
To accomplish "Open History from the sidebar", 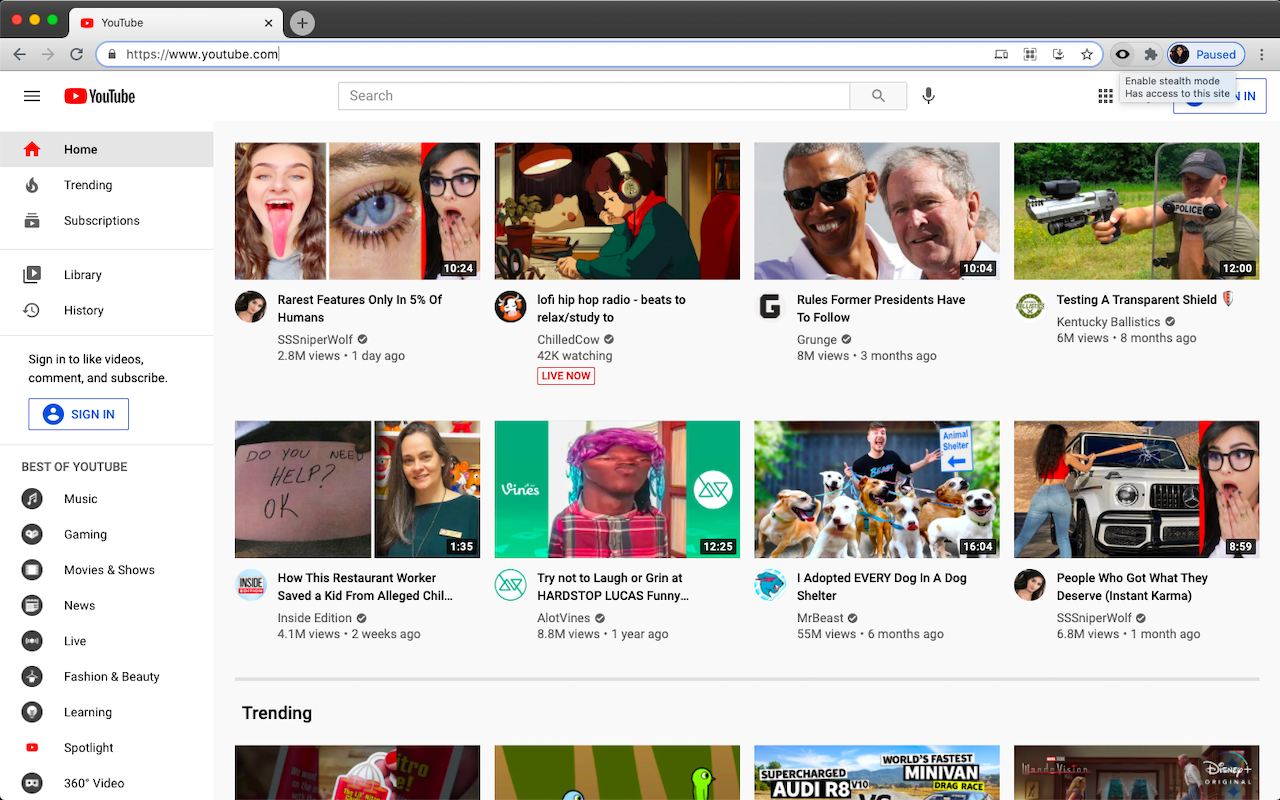I will (x=83, y=310).
